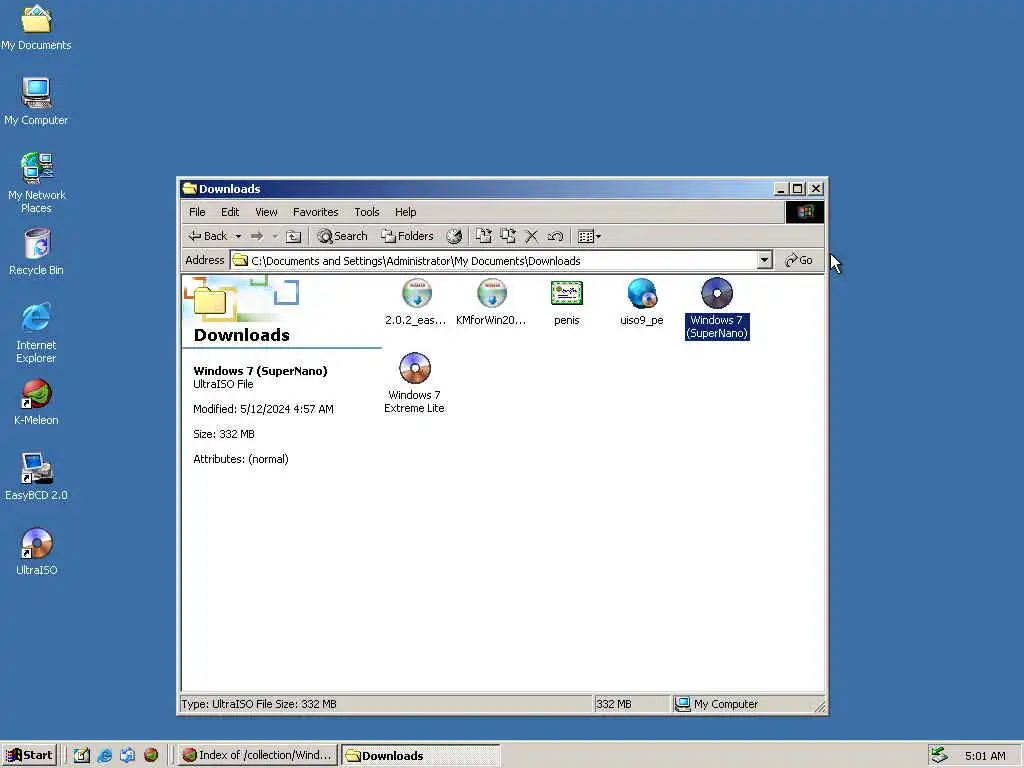This screenshot has width=1024, height=768.
Task: Select the Windows 7 (SuperNano) ISO file
Action: click(717, 308)
